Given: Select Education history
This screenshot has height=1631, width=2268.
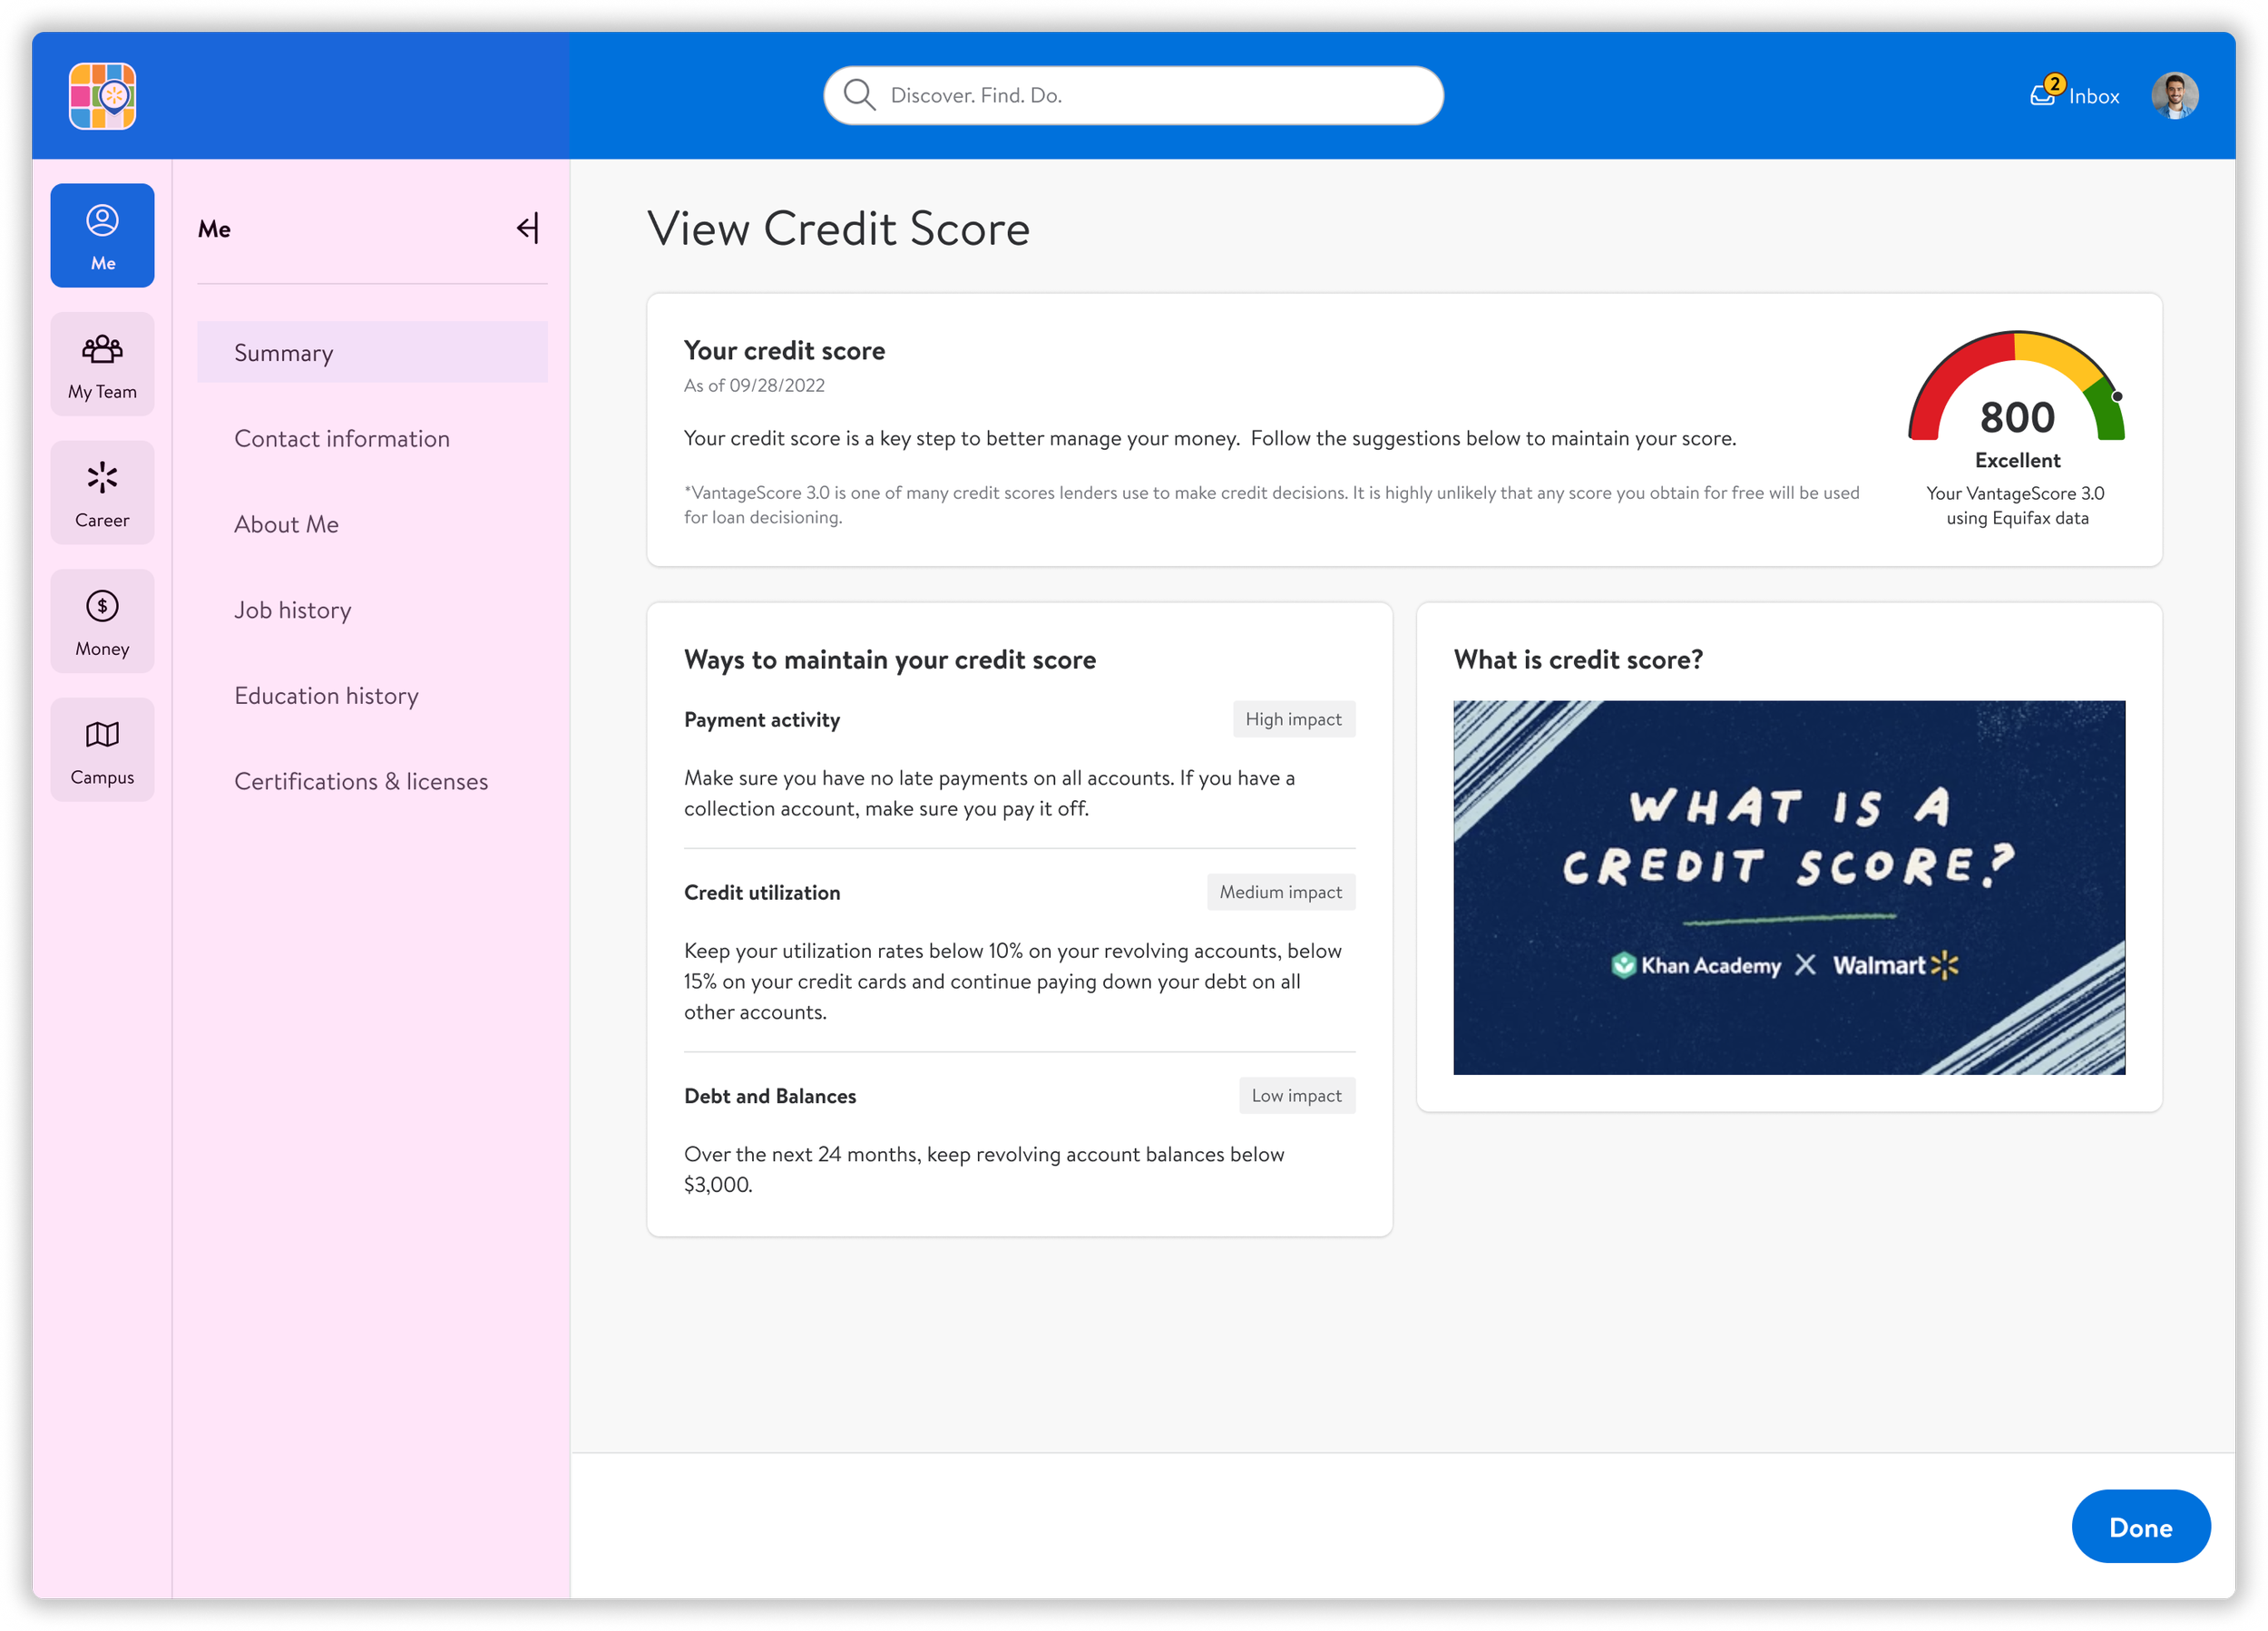Looking at the screenshot, I should click(326, 696).
